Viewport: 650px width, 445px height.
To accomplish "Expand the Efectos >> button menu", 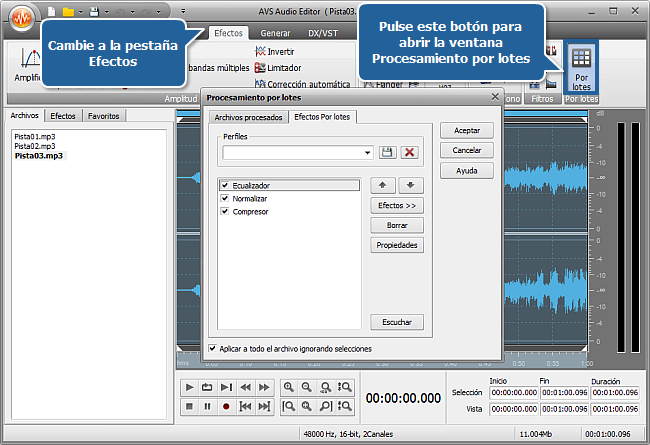I will click(397, 205).
